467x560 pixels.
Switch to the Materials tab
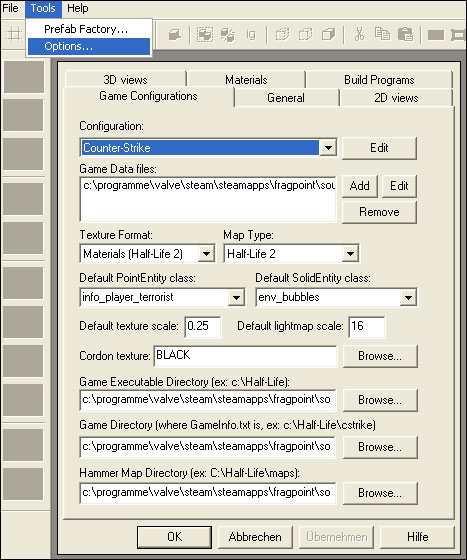[x=246, y=79]
